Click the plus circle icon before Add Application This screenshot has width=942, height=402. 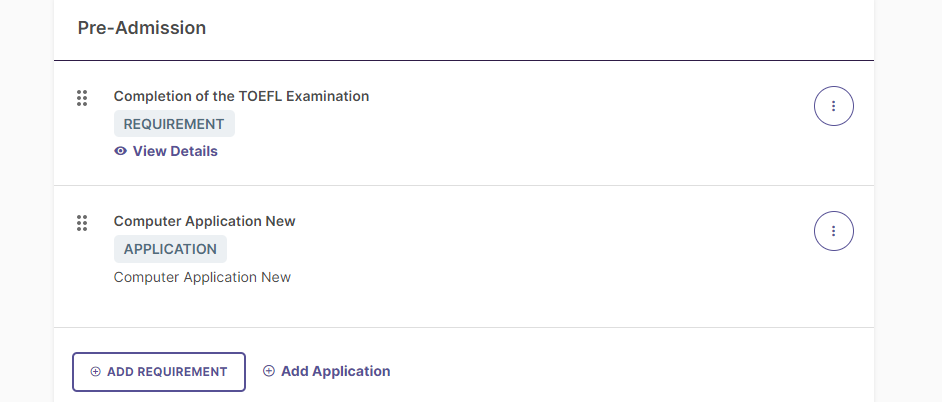pyautogui.click(x=269, y=371)
